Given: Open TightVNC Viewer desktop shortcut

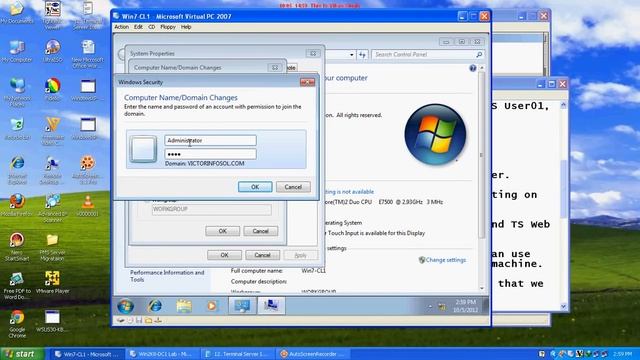Looking at the screenshot, I should pyautogui.click(x=52, y=15).
